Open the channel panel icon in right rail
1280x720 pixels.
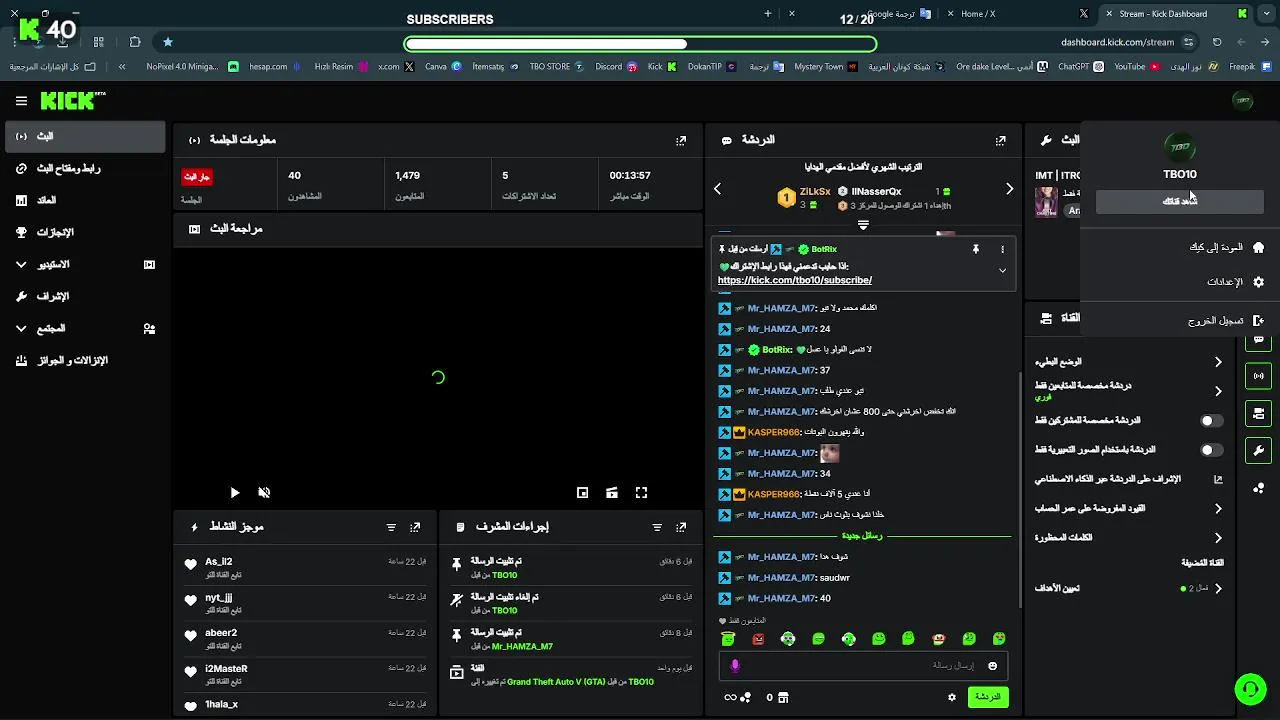point(1258,413)
